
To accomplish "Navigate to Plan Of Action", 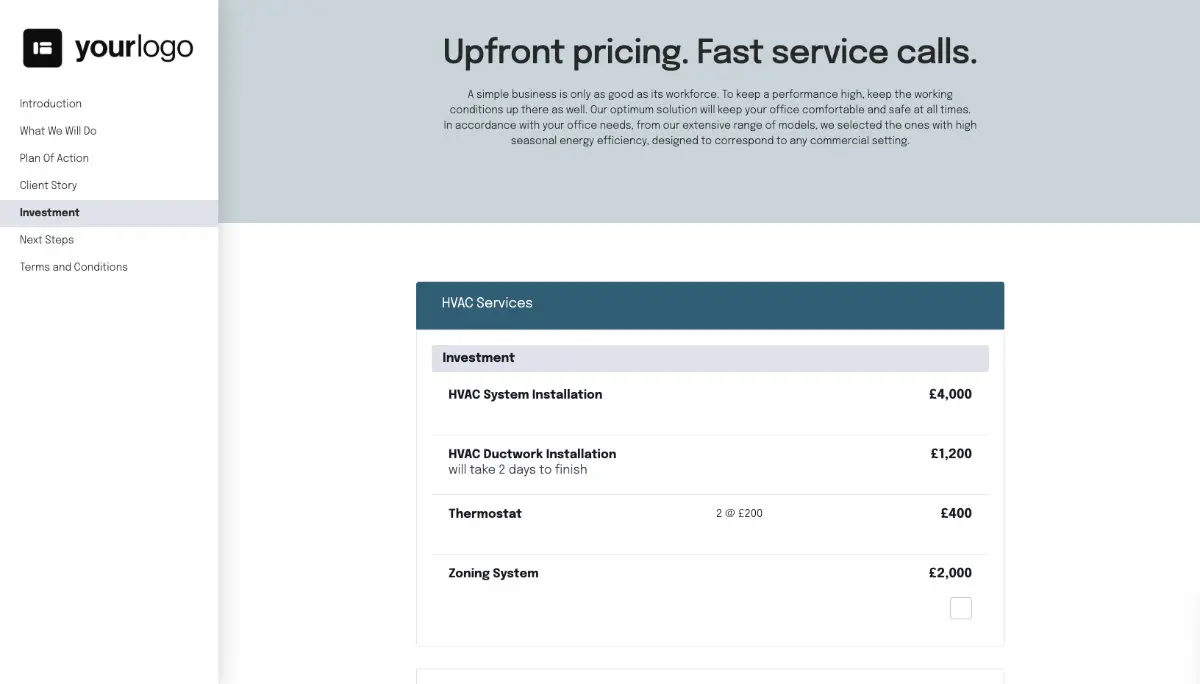I will (x=54, y=157).
